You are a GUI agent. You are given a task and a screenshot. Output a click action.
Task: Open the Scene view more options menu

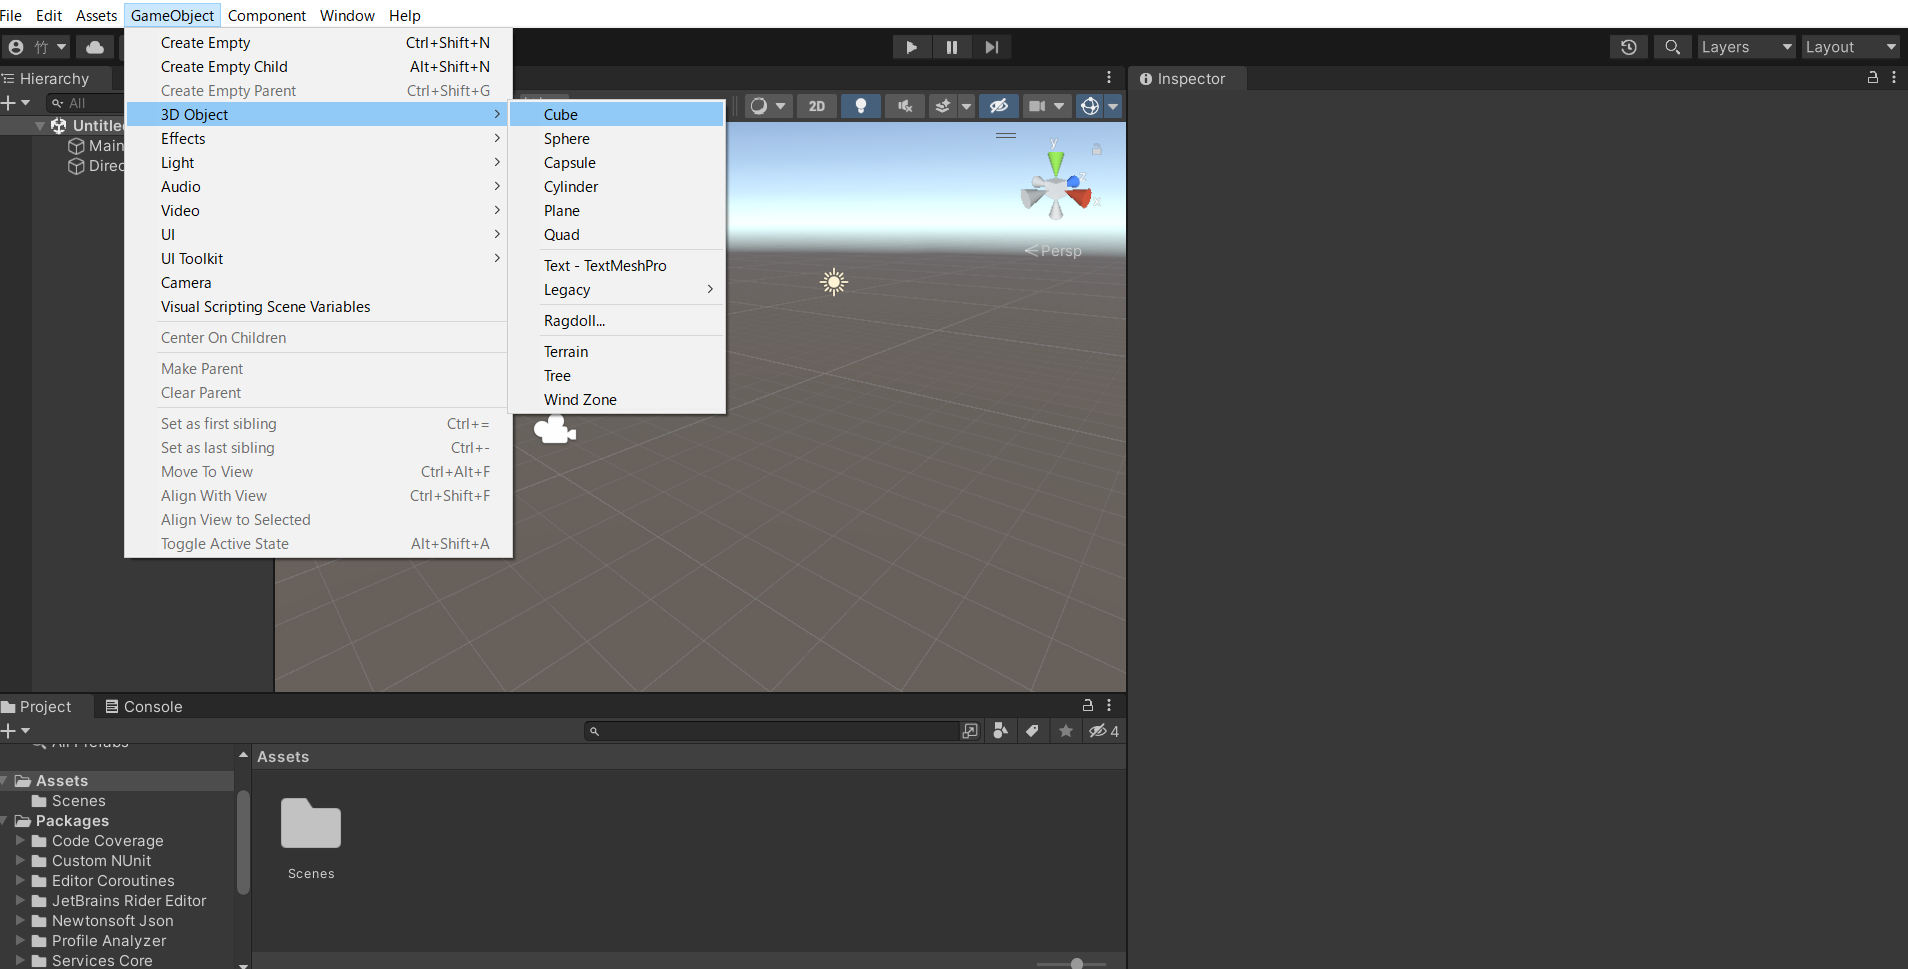point(1109,77)
